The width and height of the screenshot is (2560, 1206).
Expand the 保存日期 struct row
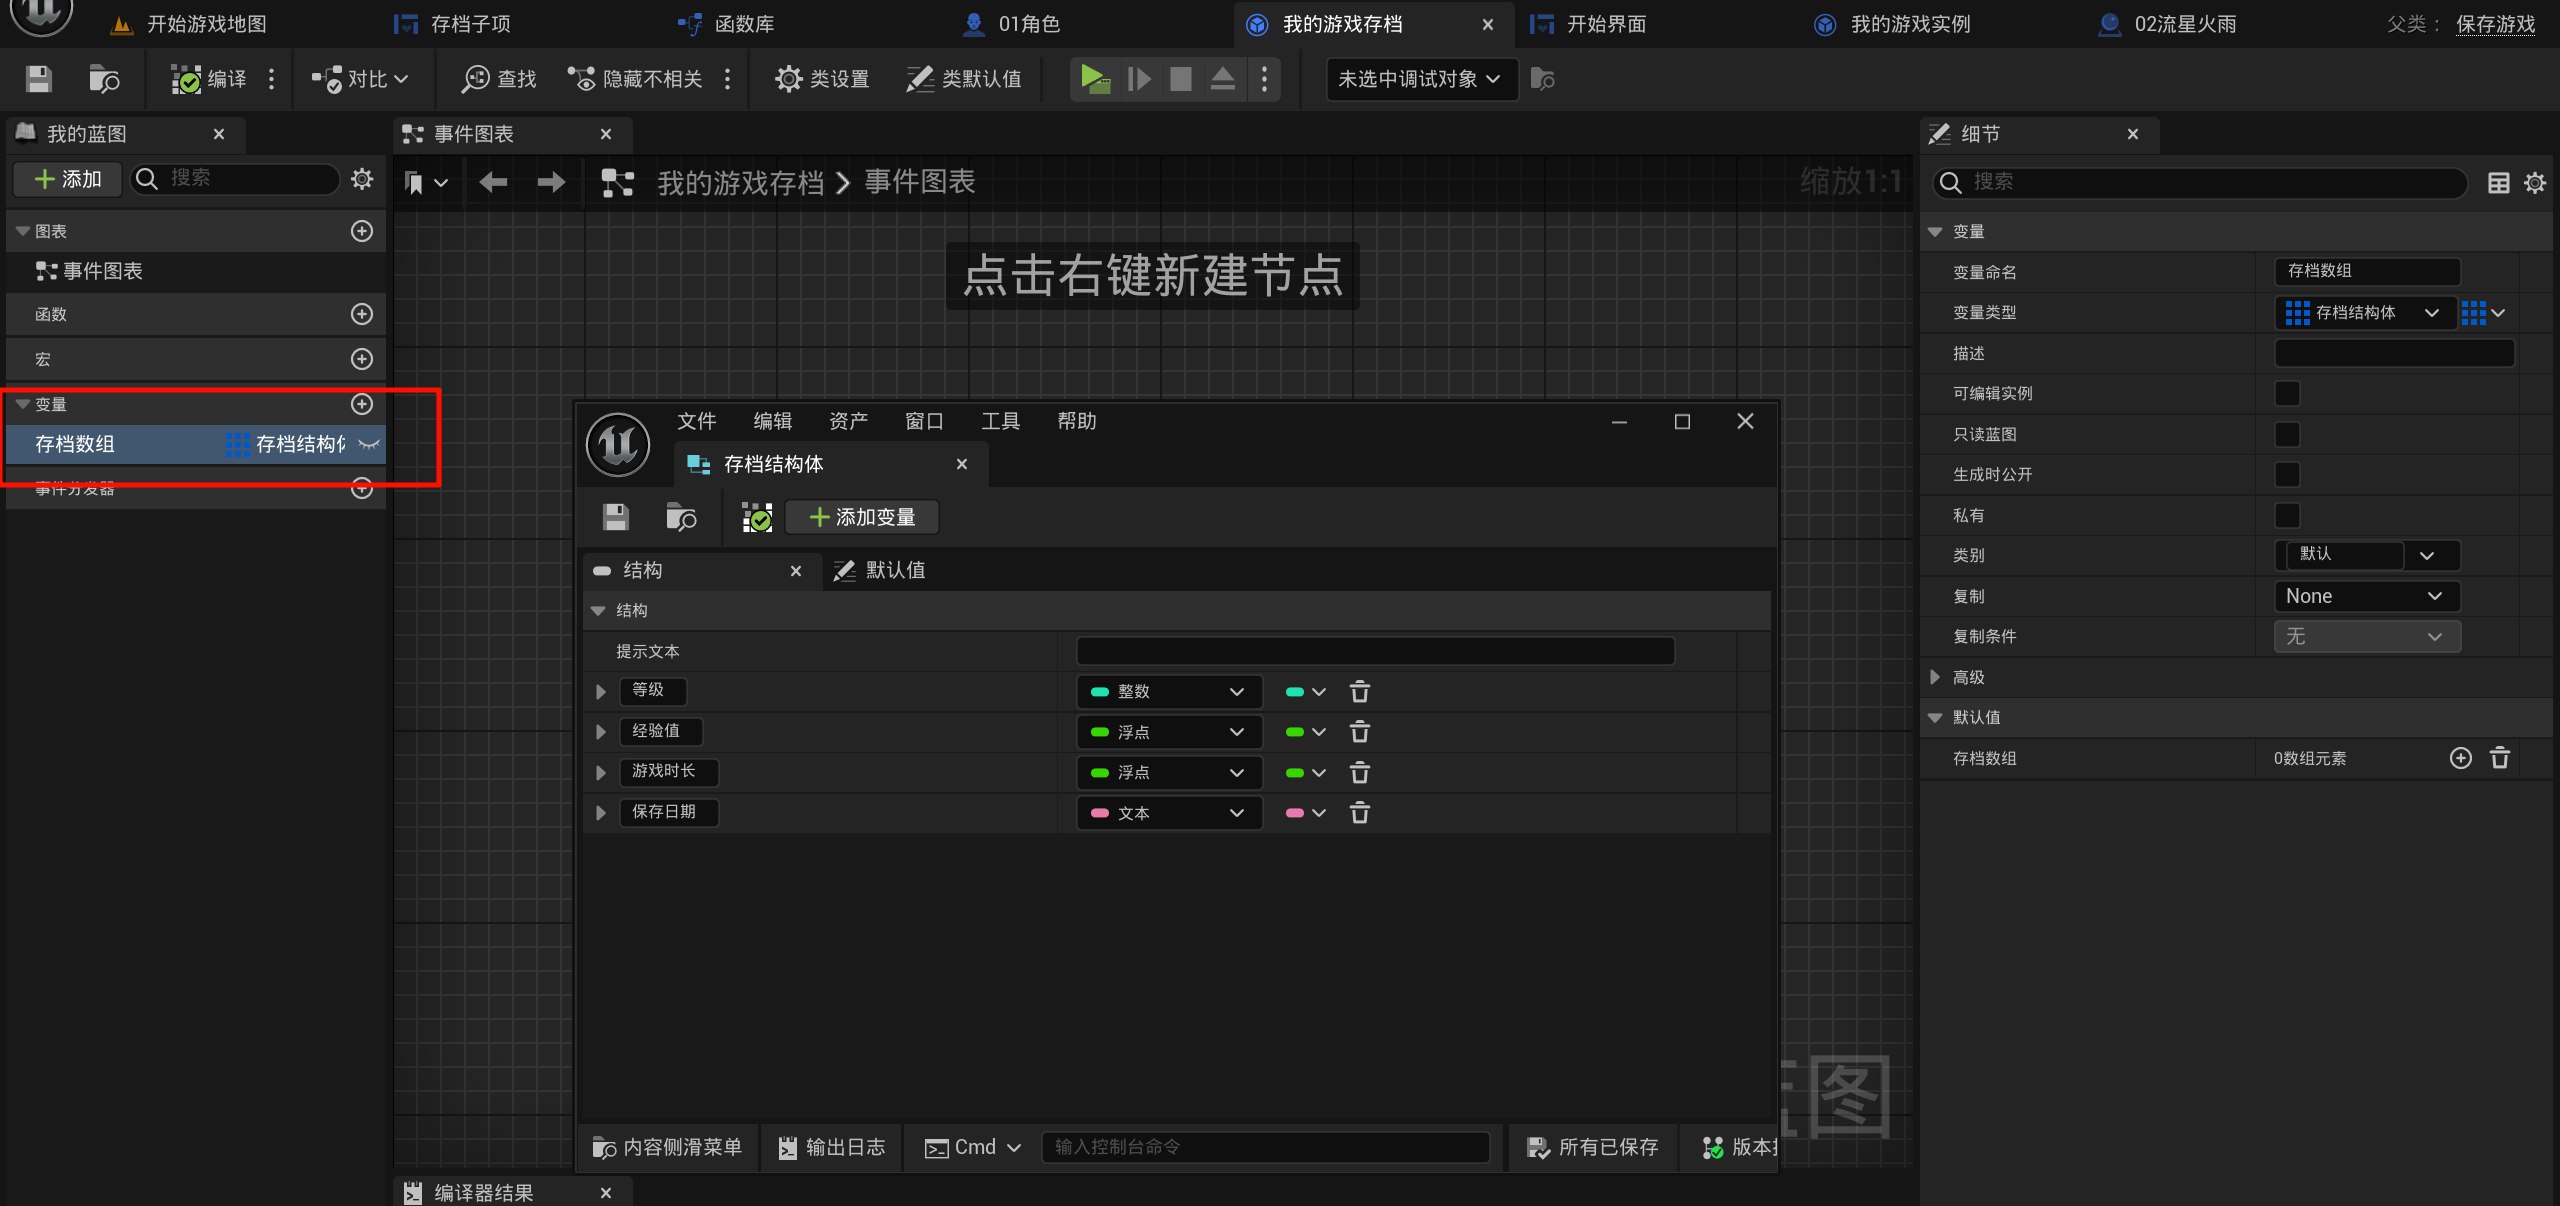pyautogui.click(x=601, y=813)
